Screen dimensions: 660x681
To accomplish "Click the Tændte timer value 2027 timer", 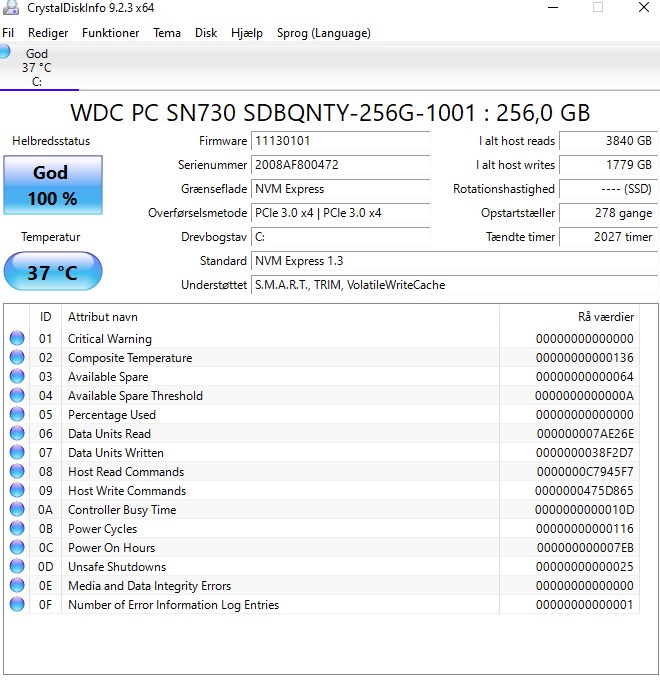I will 609,237.
